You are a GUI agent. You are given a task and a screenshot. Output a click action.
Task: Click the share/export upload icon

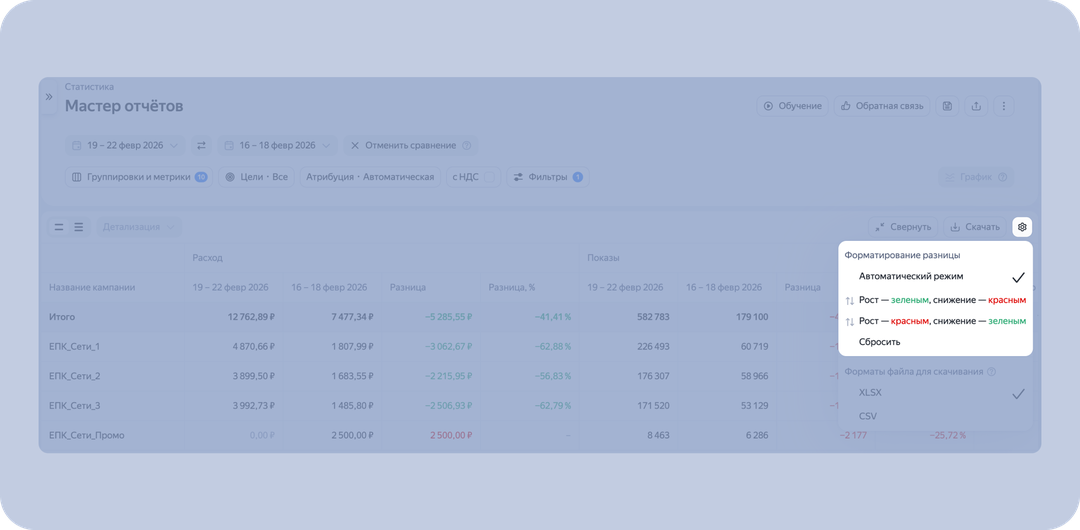coord(976,106)
